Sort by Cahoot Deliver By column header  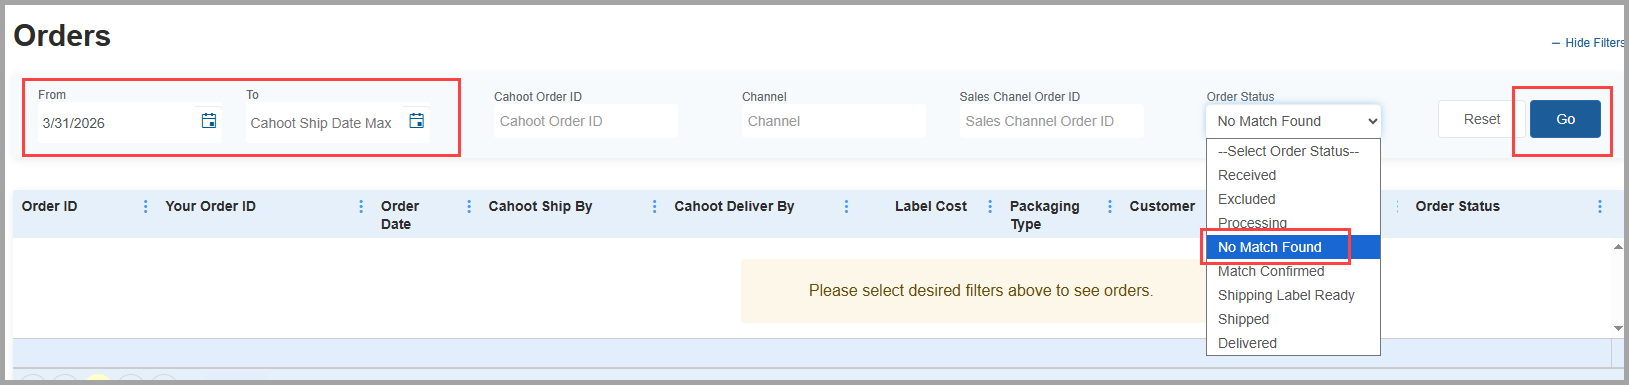point(734,206)
